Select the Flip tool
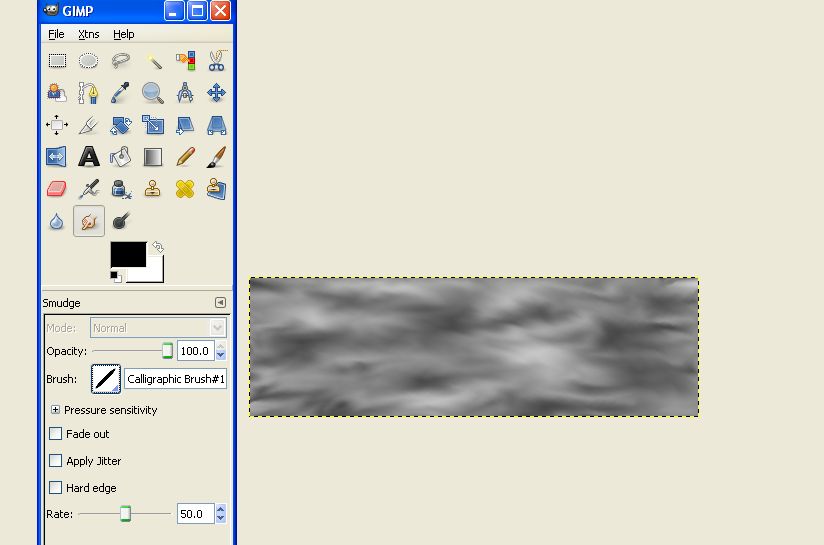This screenshot has width=824, height=545. (57, 157)
